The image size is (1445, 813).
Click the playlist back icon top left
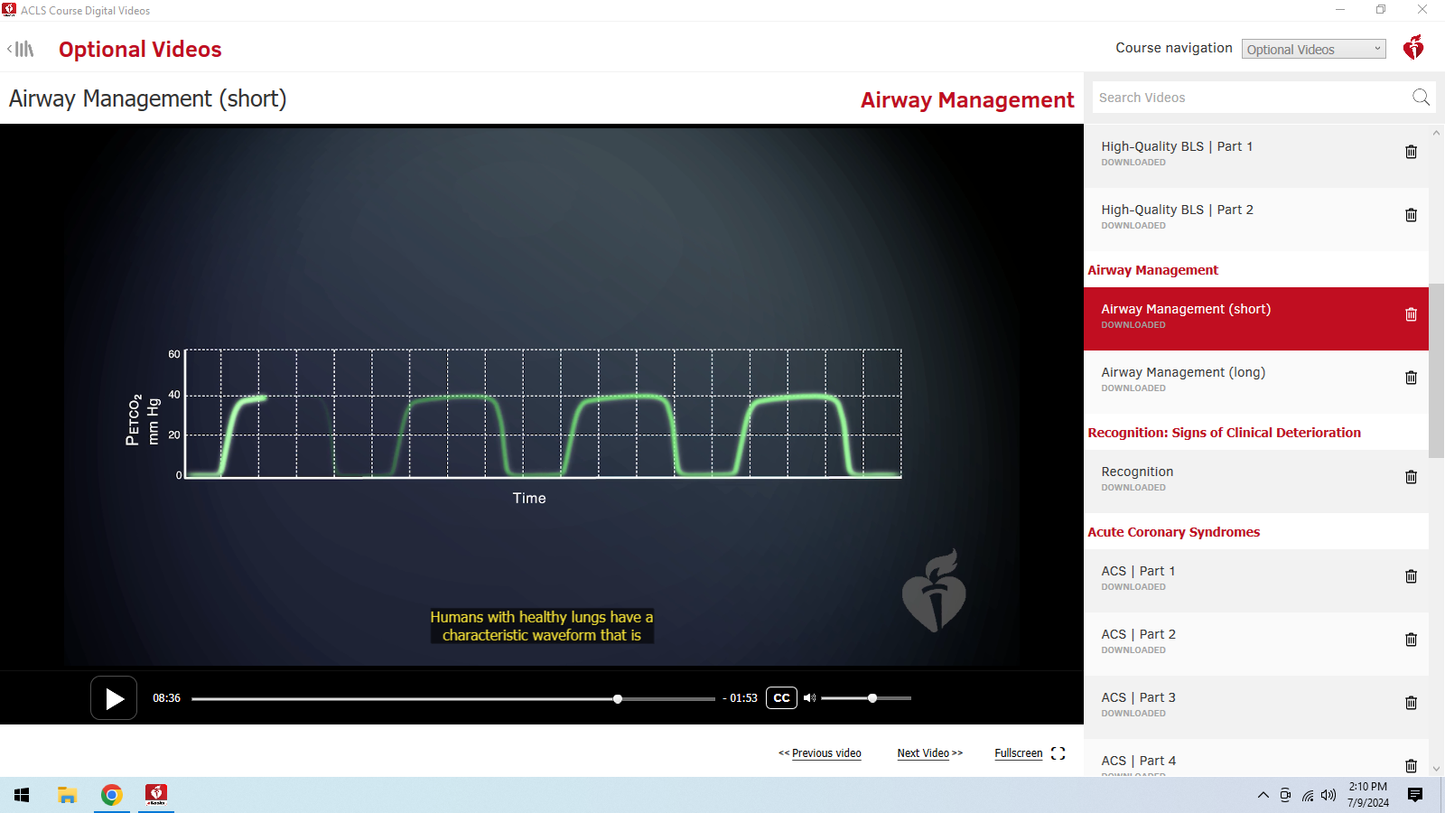pyautogui.click(x=20, y=47)
